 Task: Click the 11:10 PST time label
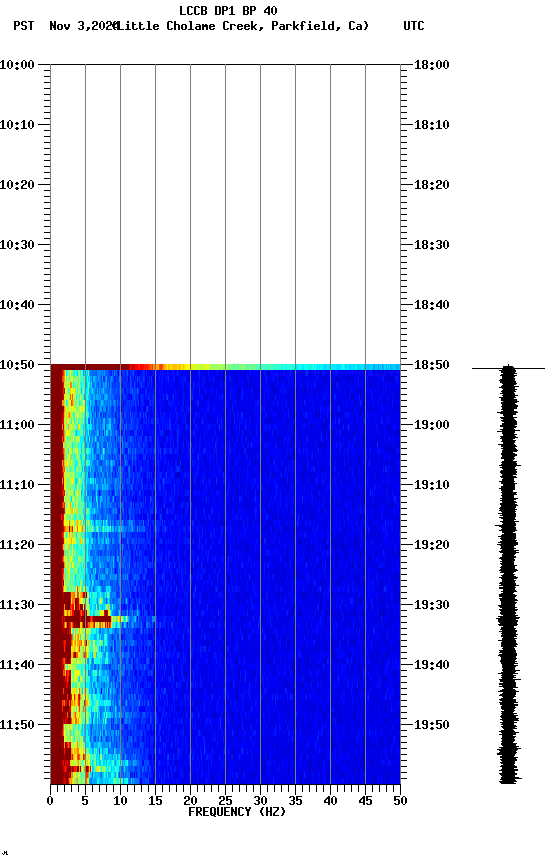point(17,485)
